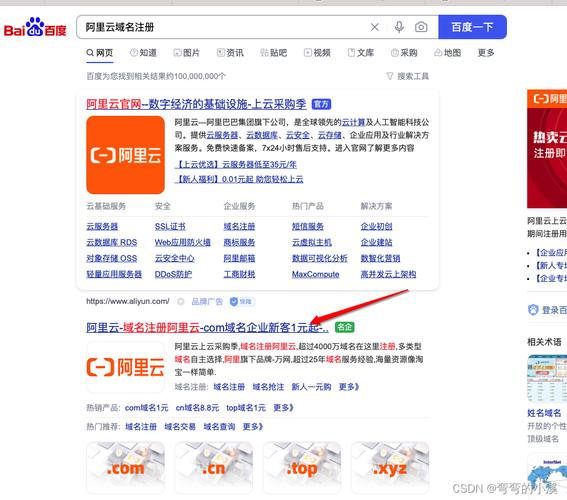
Task: Click the .cn domain thumbnail
Action: (x=214, y=467)
